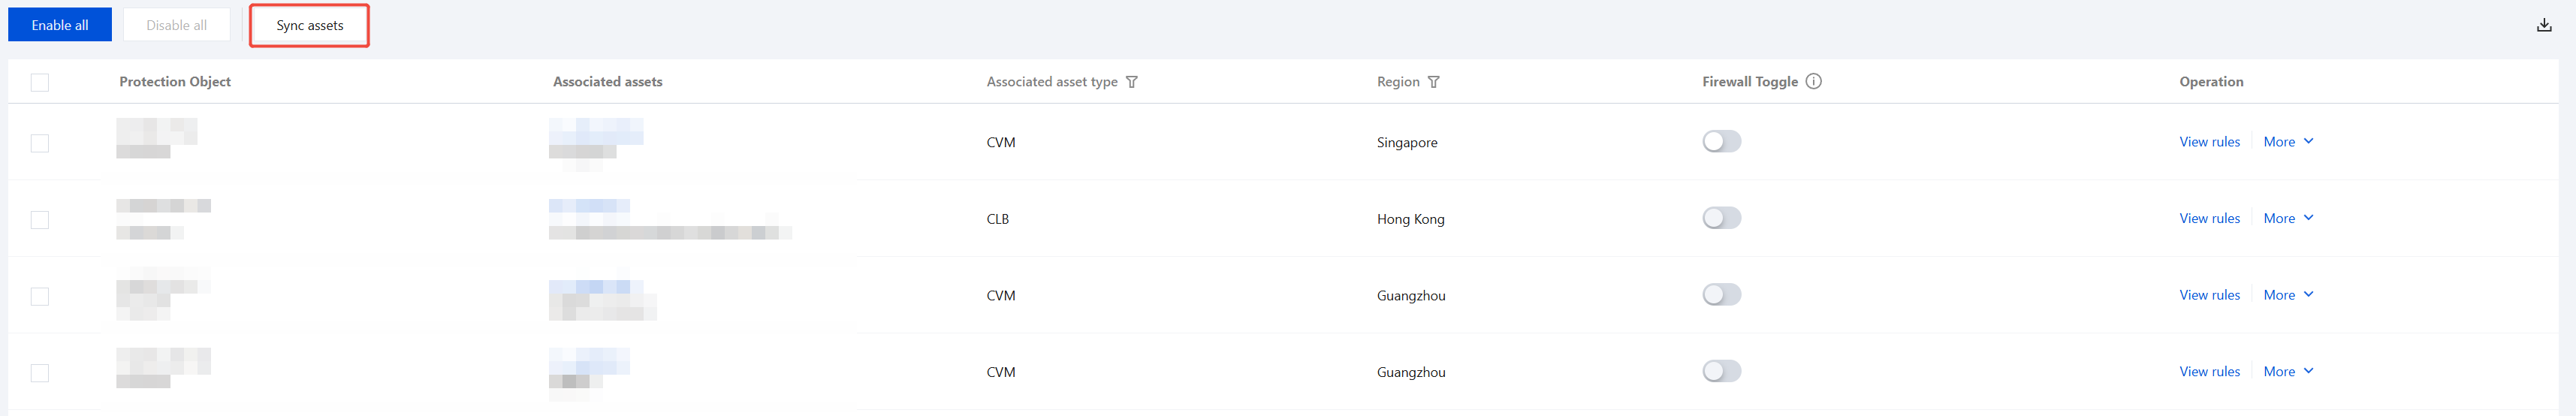Click the Firewall Toggle info icon

1813,81
